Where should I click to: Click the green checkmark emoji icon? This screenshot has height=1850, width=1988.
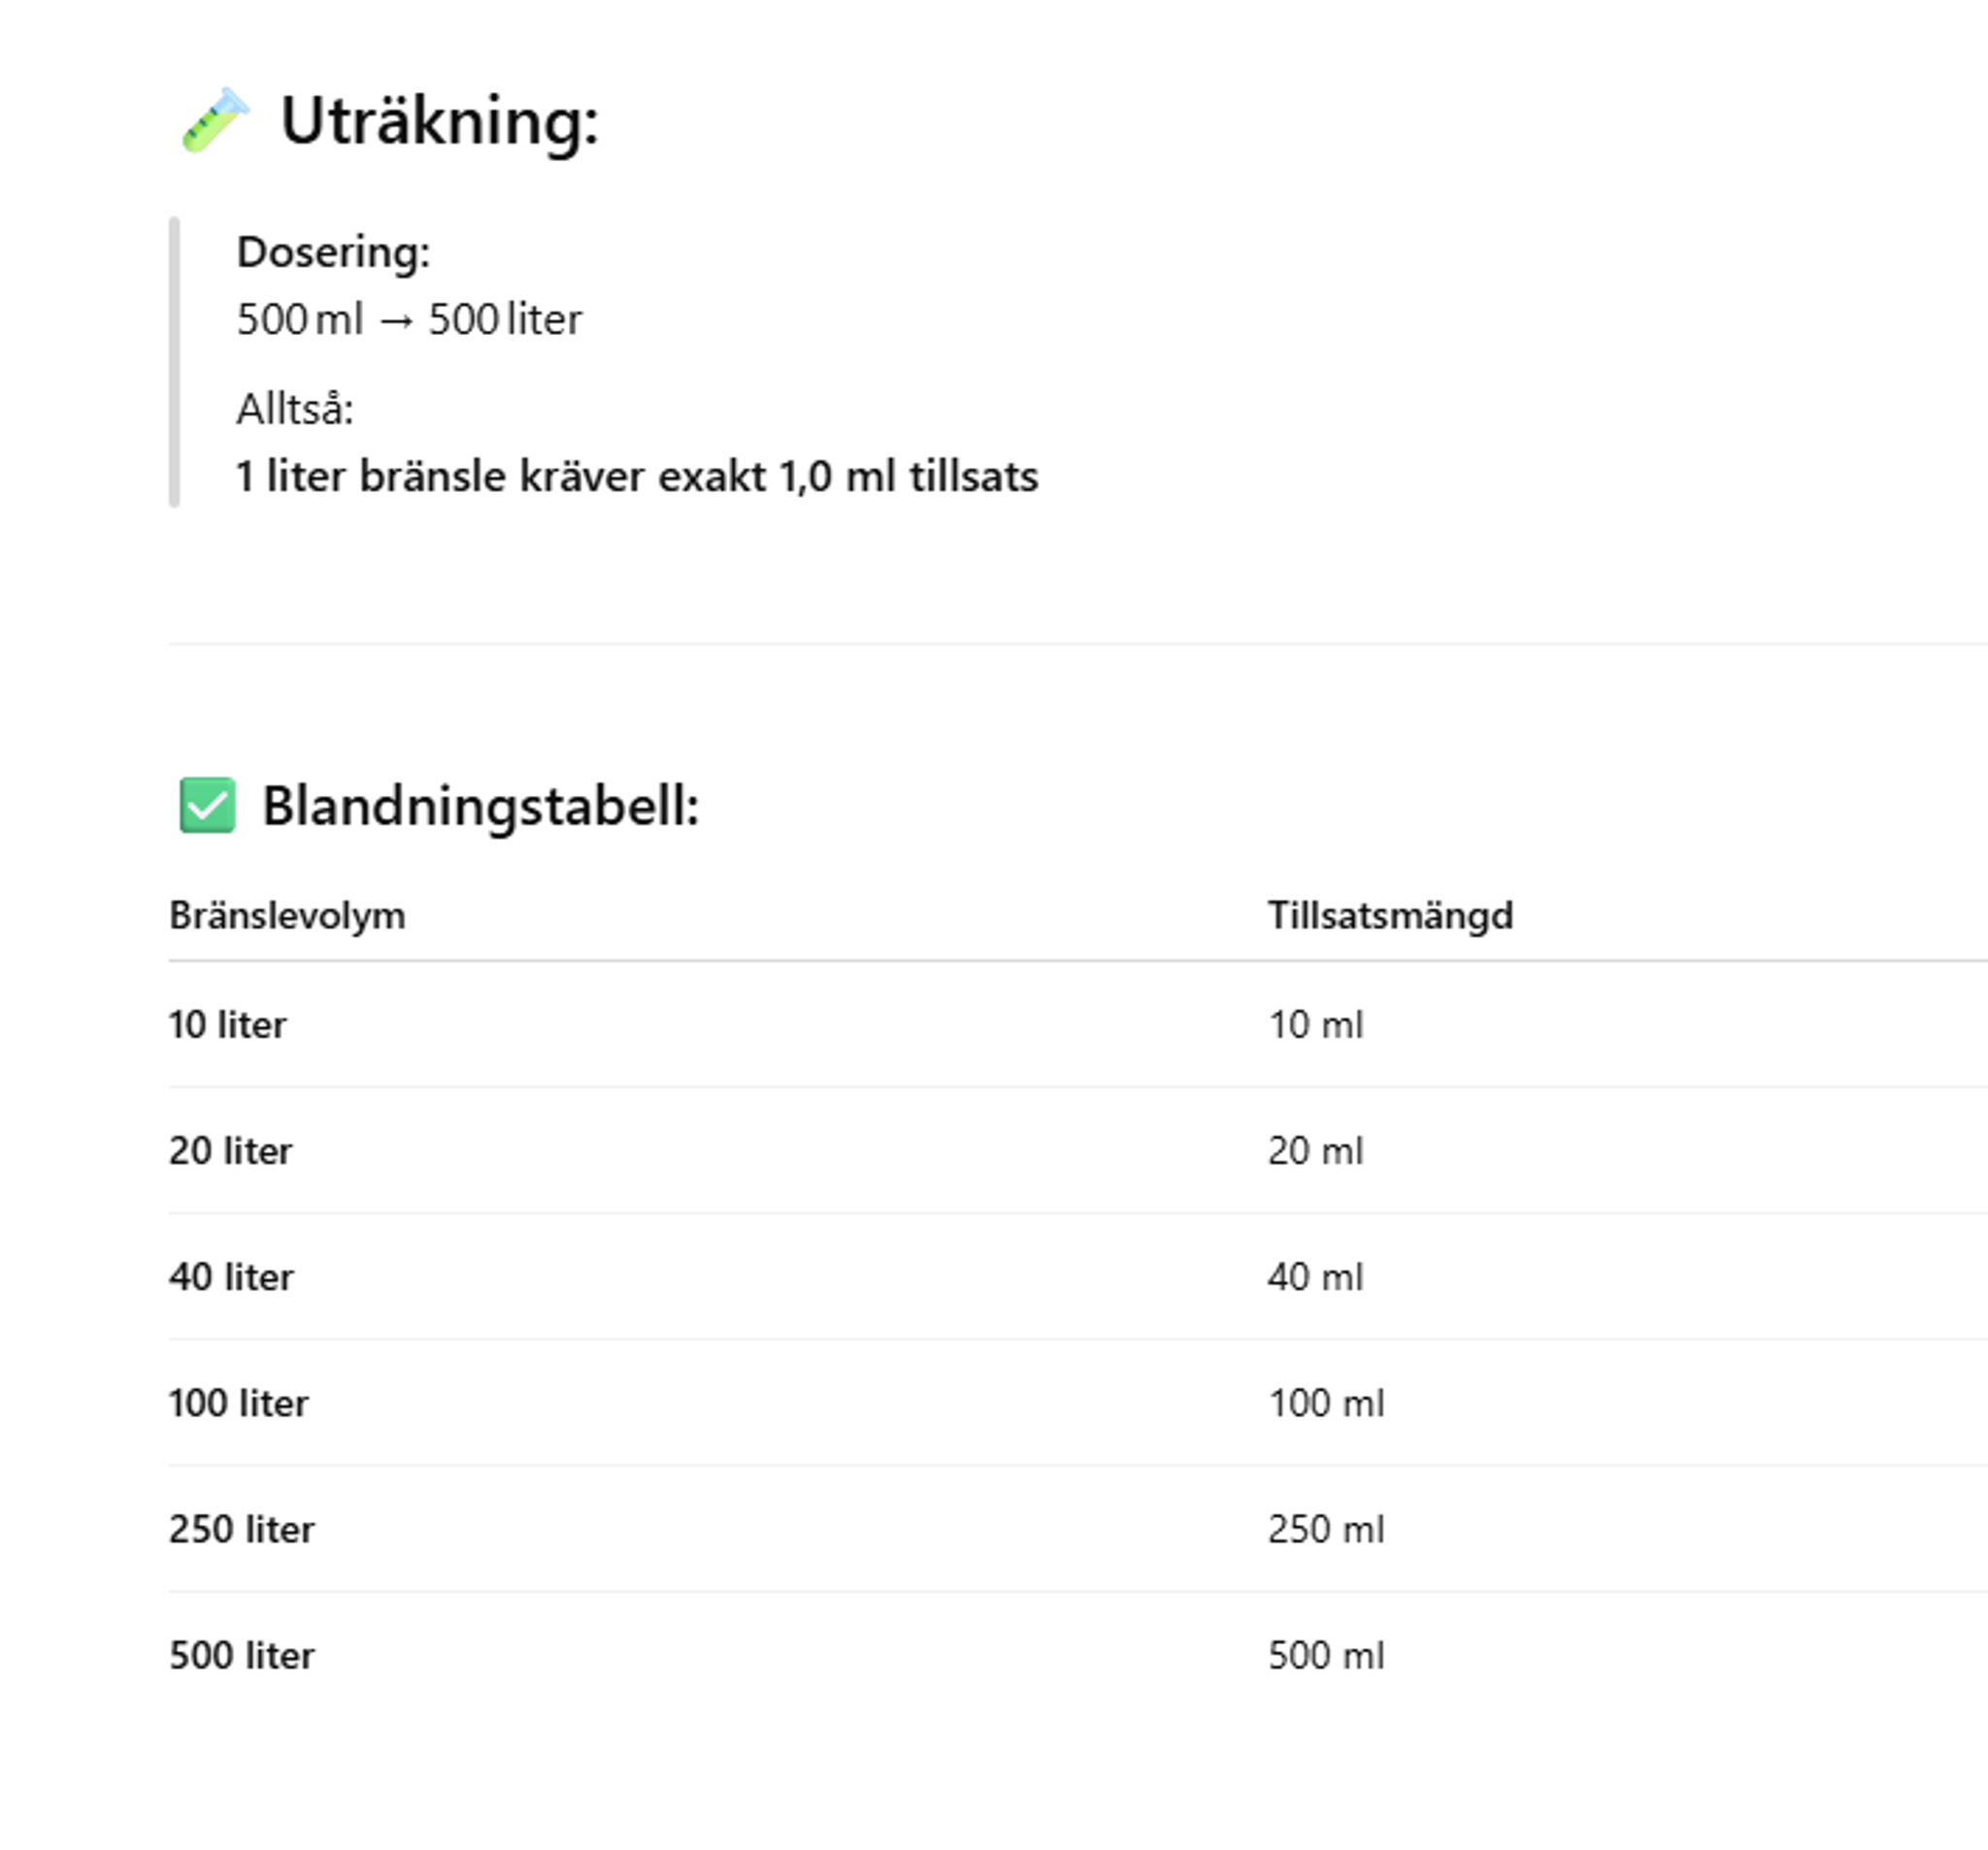pyautogui.click(x=207, y=805)
